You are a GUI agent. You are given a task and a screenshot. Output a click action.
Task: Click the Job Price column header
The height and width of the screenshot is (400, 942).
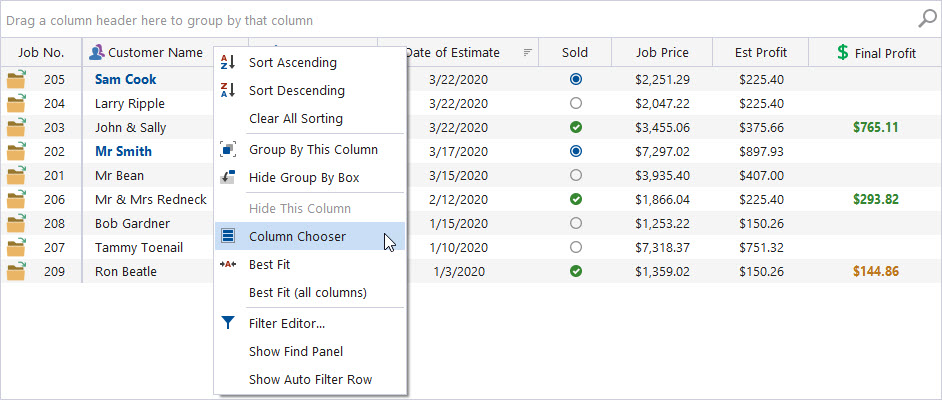(662, 52)
